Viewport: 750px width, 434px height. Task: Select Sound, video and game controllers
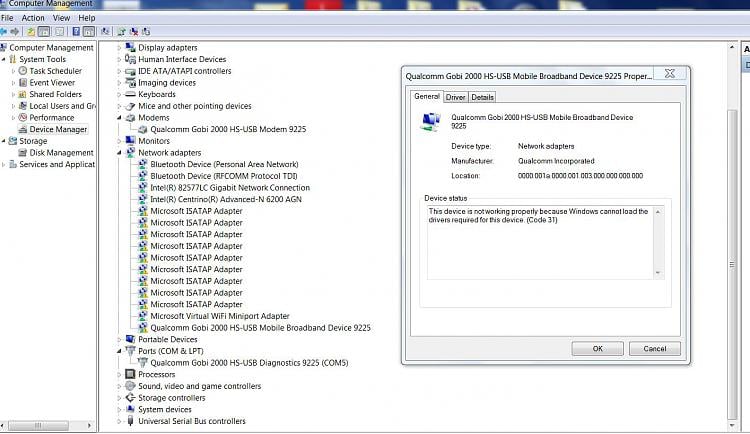199,386
